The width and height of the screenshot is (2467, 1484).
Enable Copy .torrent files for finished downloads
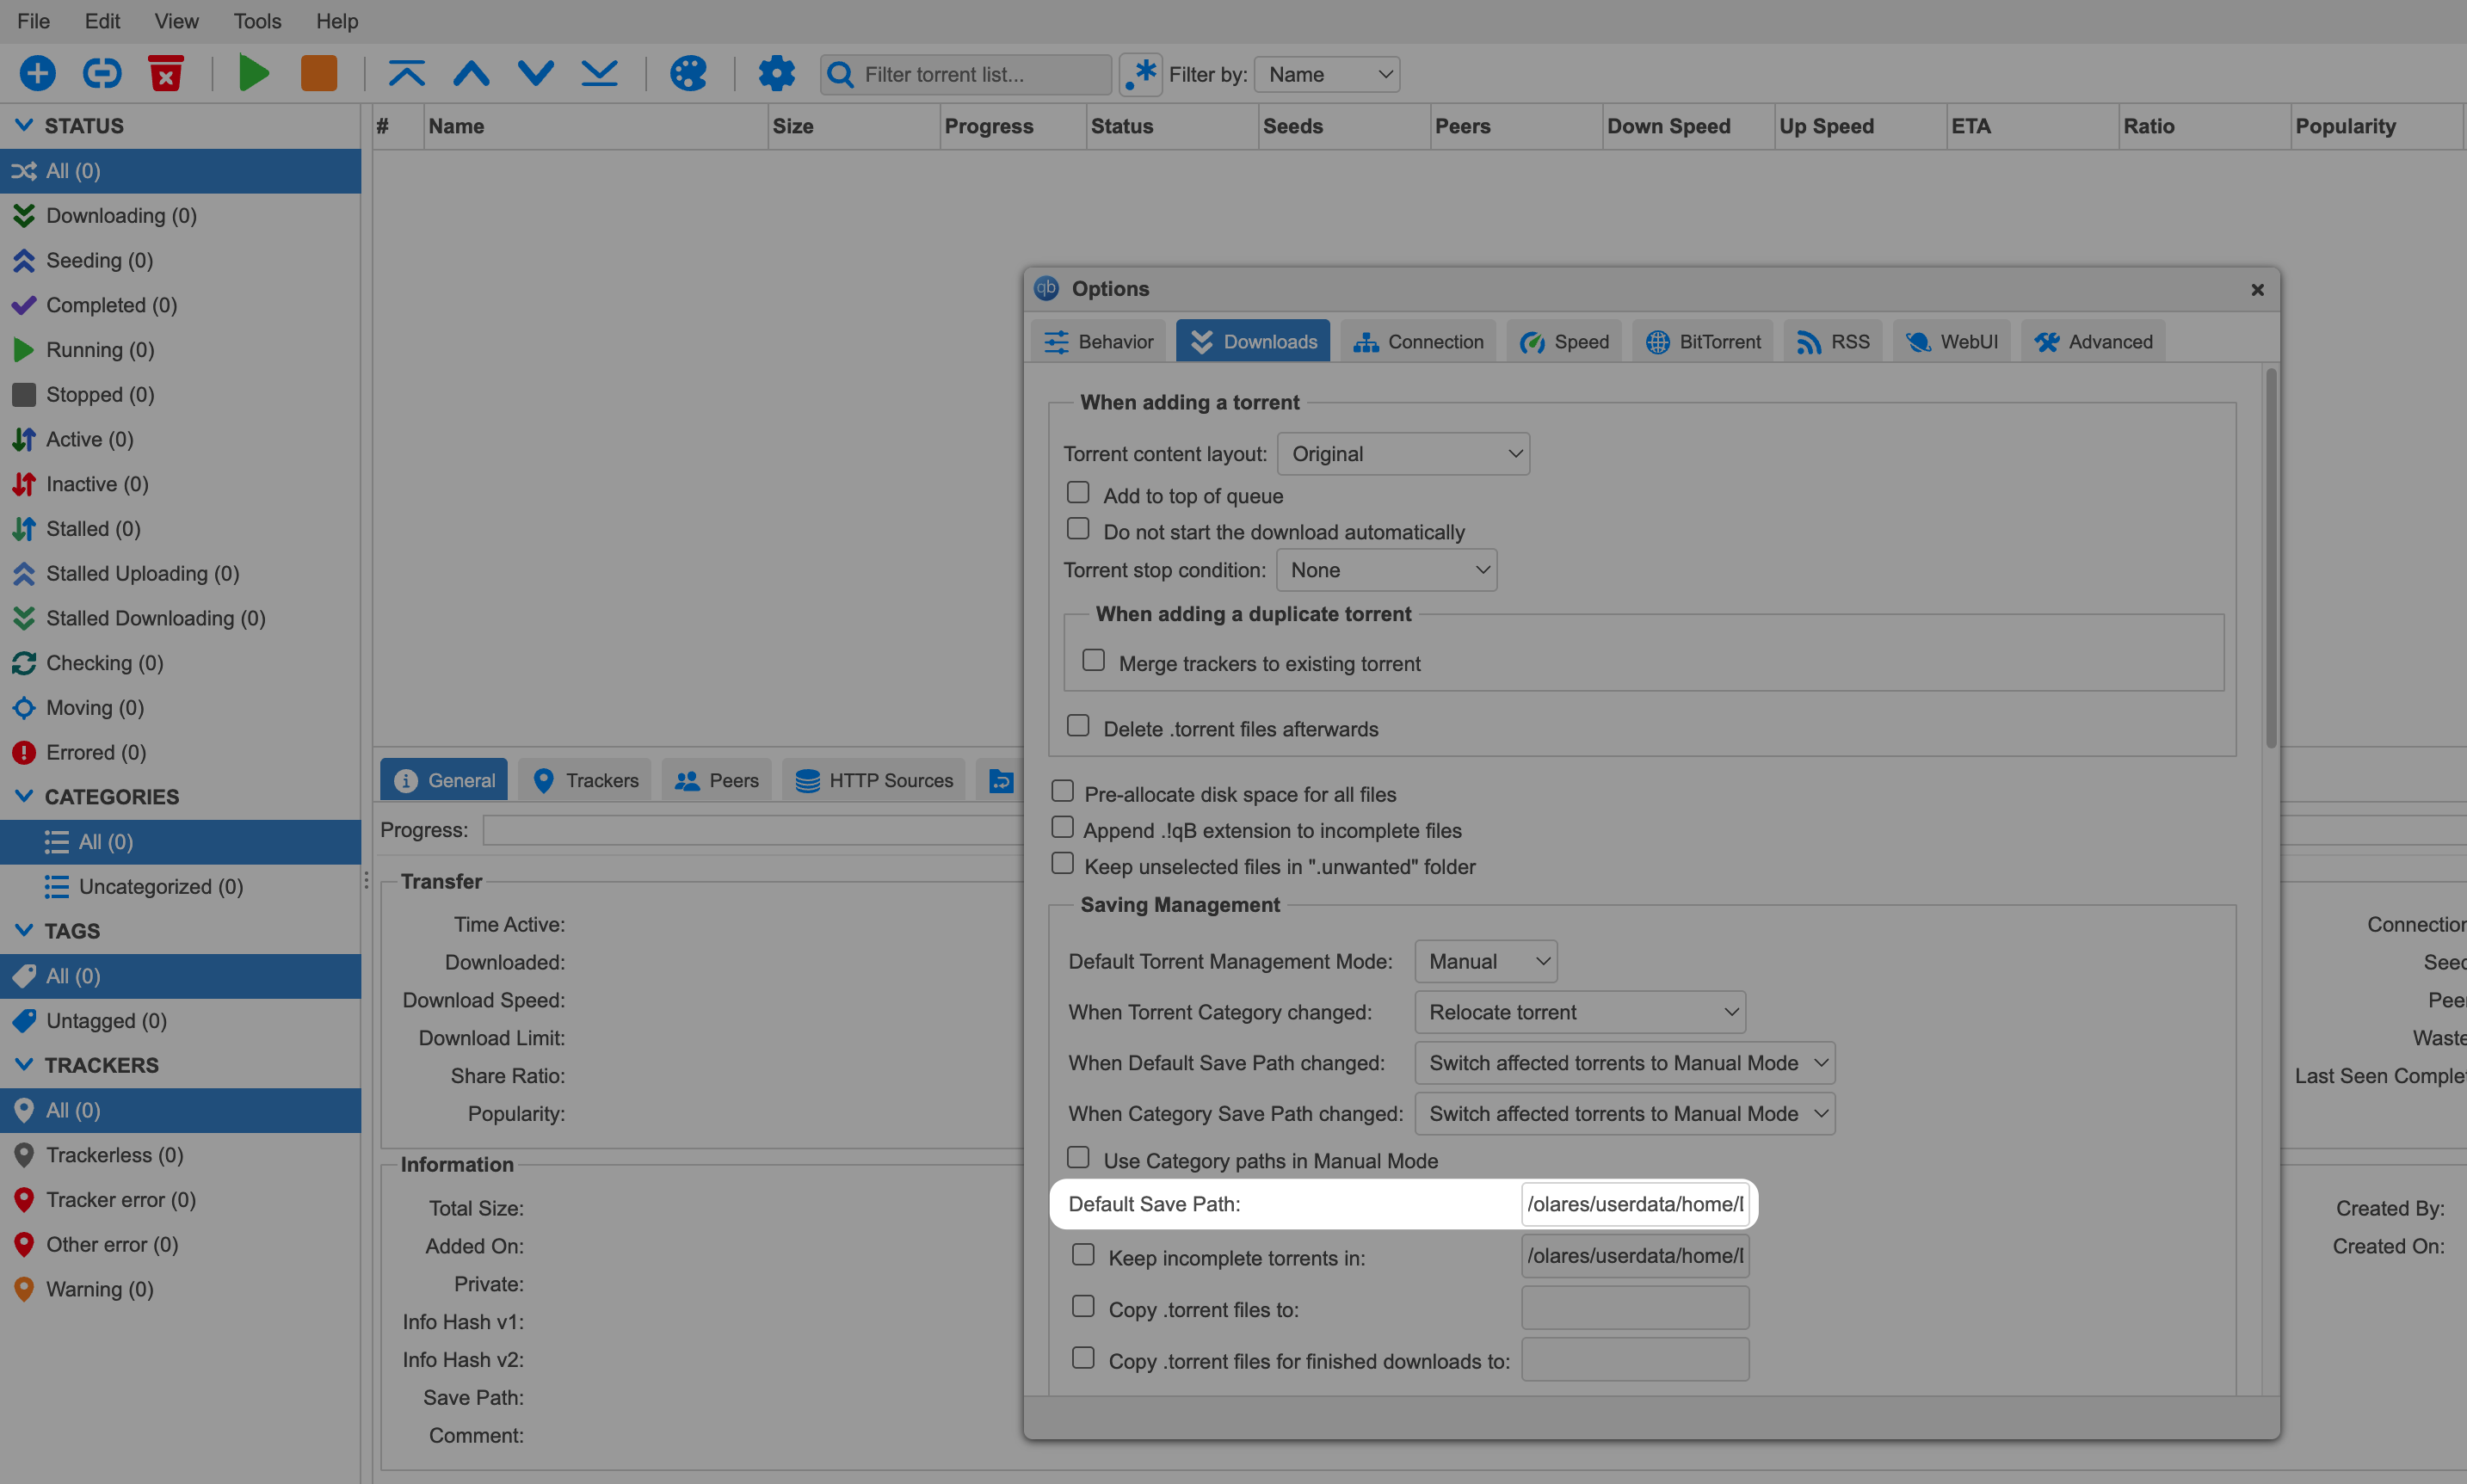pos(1084,1358)
